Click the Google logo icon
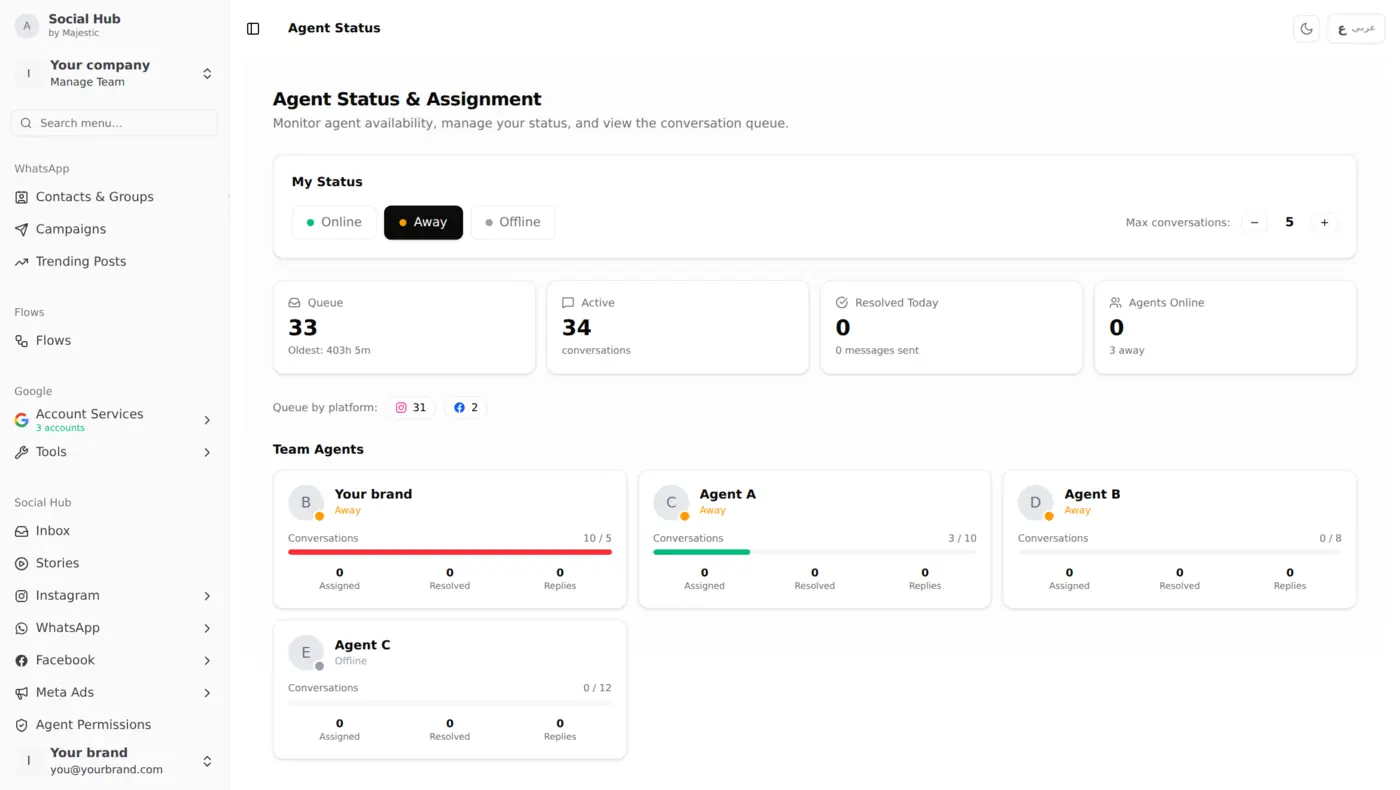This screenshot has width=1400, height=790. point(21,420)
